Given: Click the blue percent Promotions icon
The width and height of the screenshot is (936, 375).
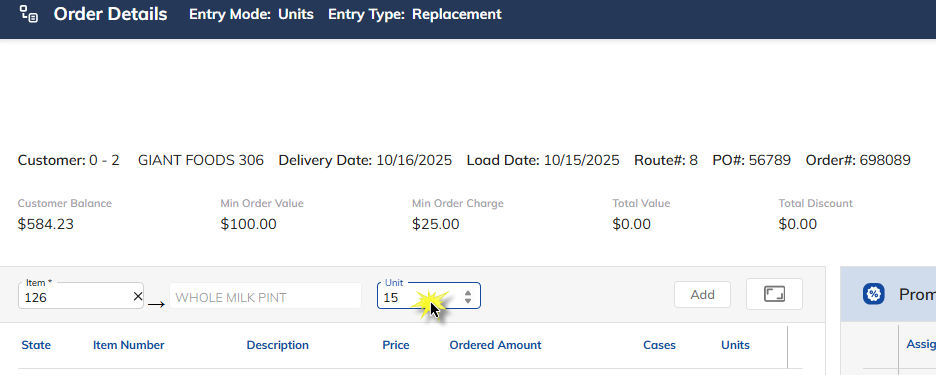Looking at the screenshot, I should coord(873,294).
